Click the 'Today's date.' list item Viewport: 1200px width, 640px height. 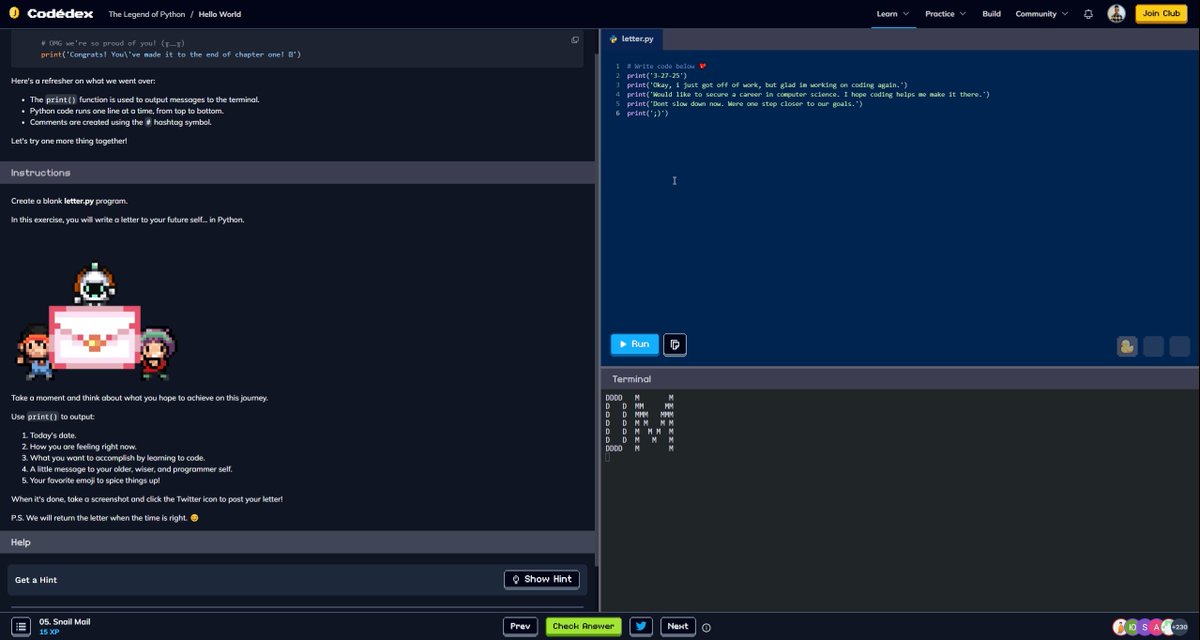click(x=53, y=436)
